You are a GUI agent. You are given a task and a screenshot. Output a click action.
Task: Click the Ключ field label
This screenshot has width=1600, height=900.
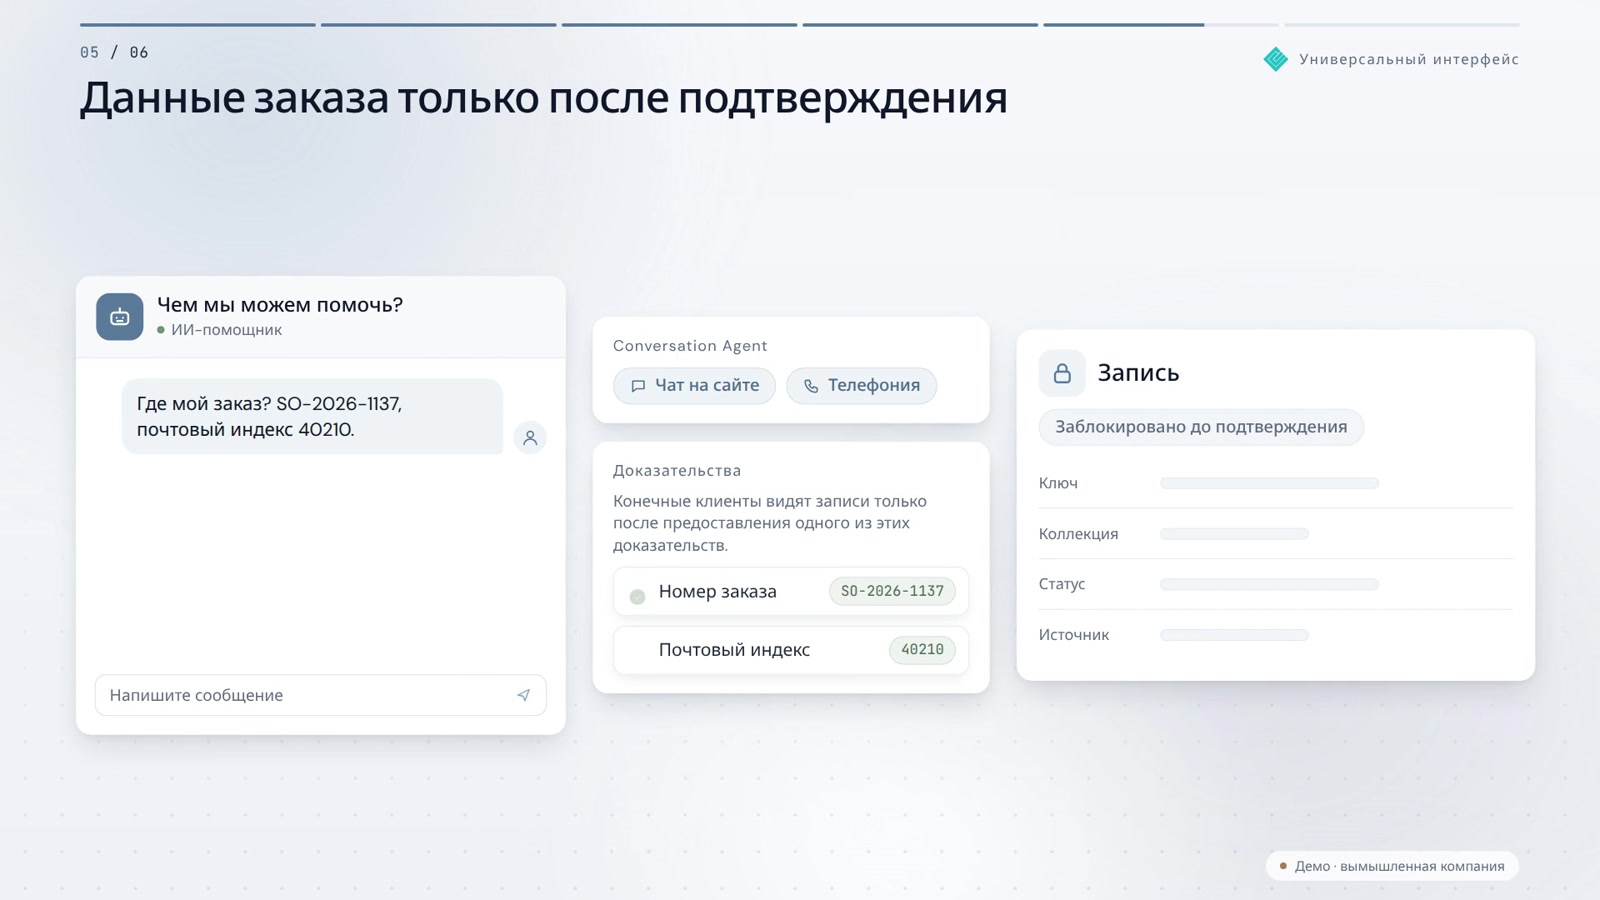[1058, 483]
